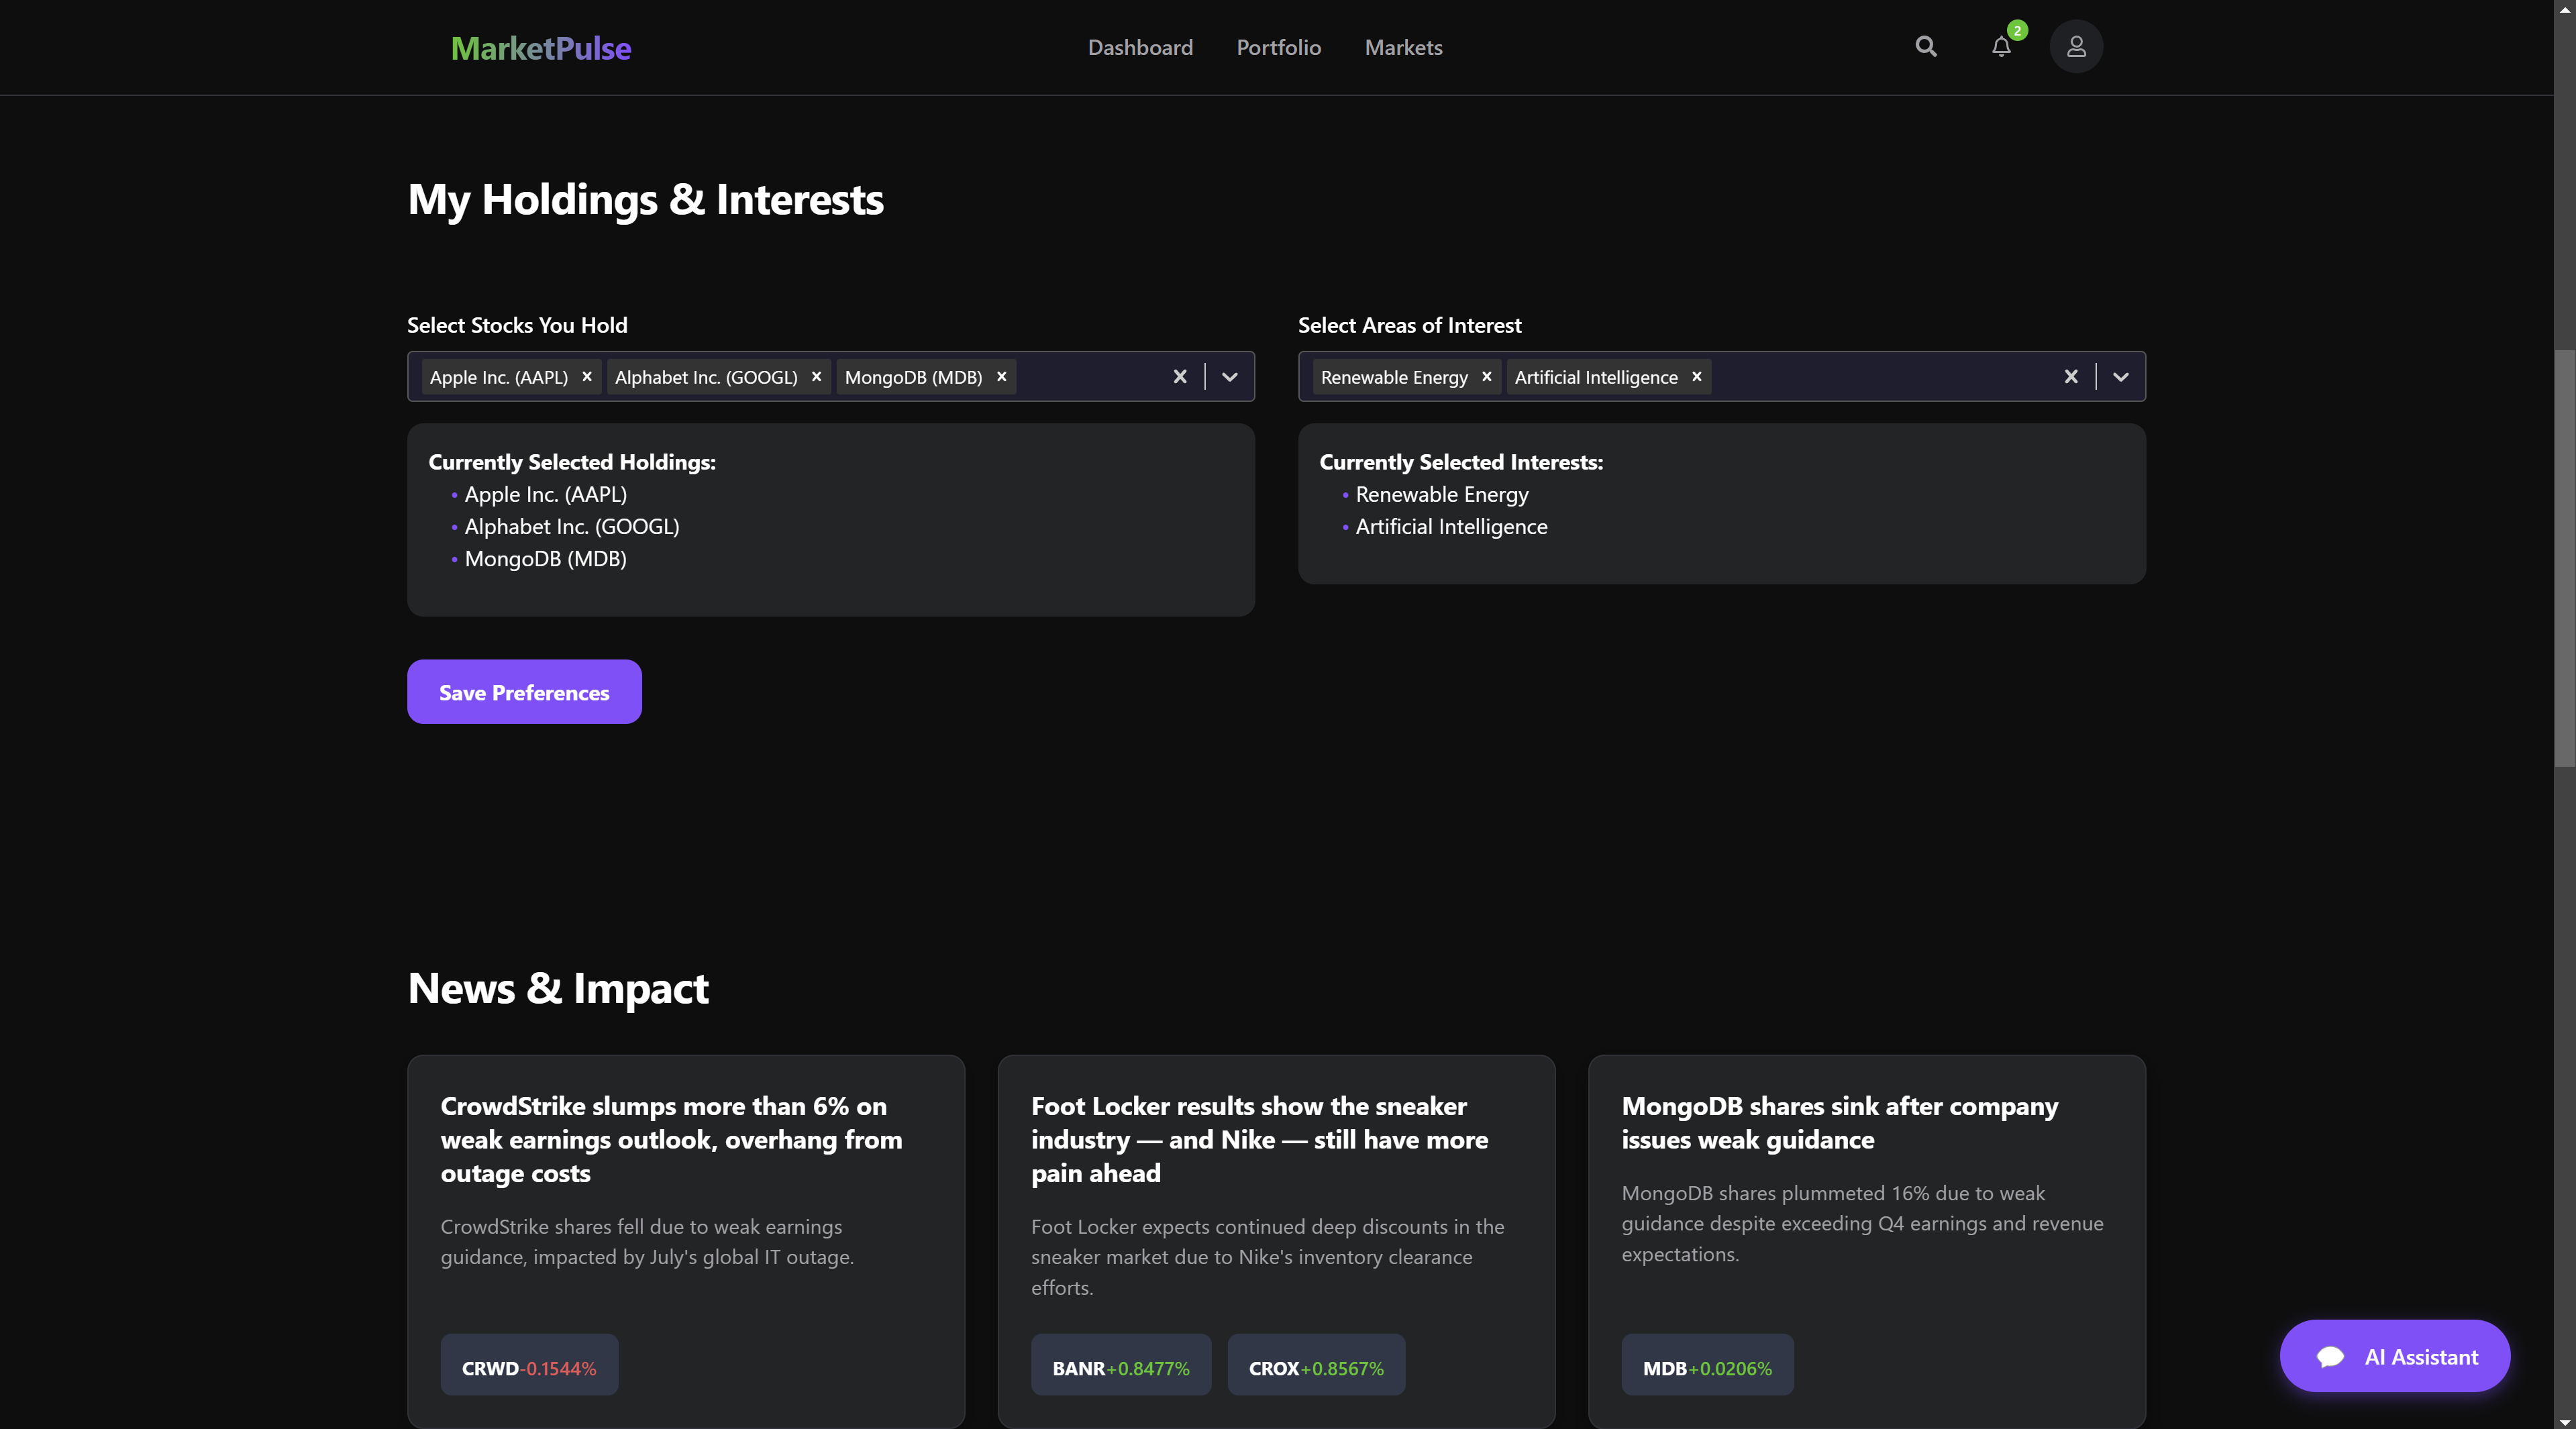
Task: Go to Dashboard nav item
Action: 1140,48
